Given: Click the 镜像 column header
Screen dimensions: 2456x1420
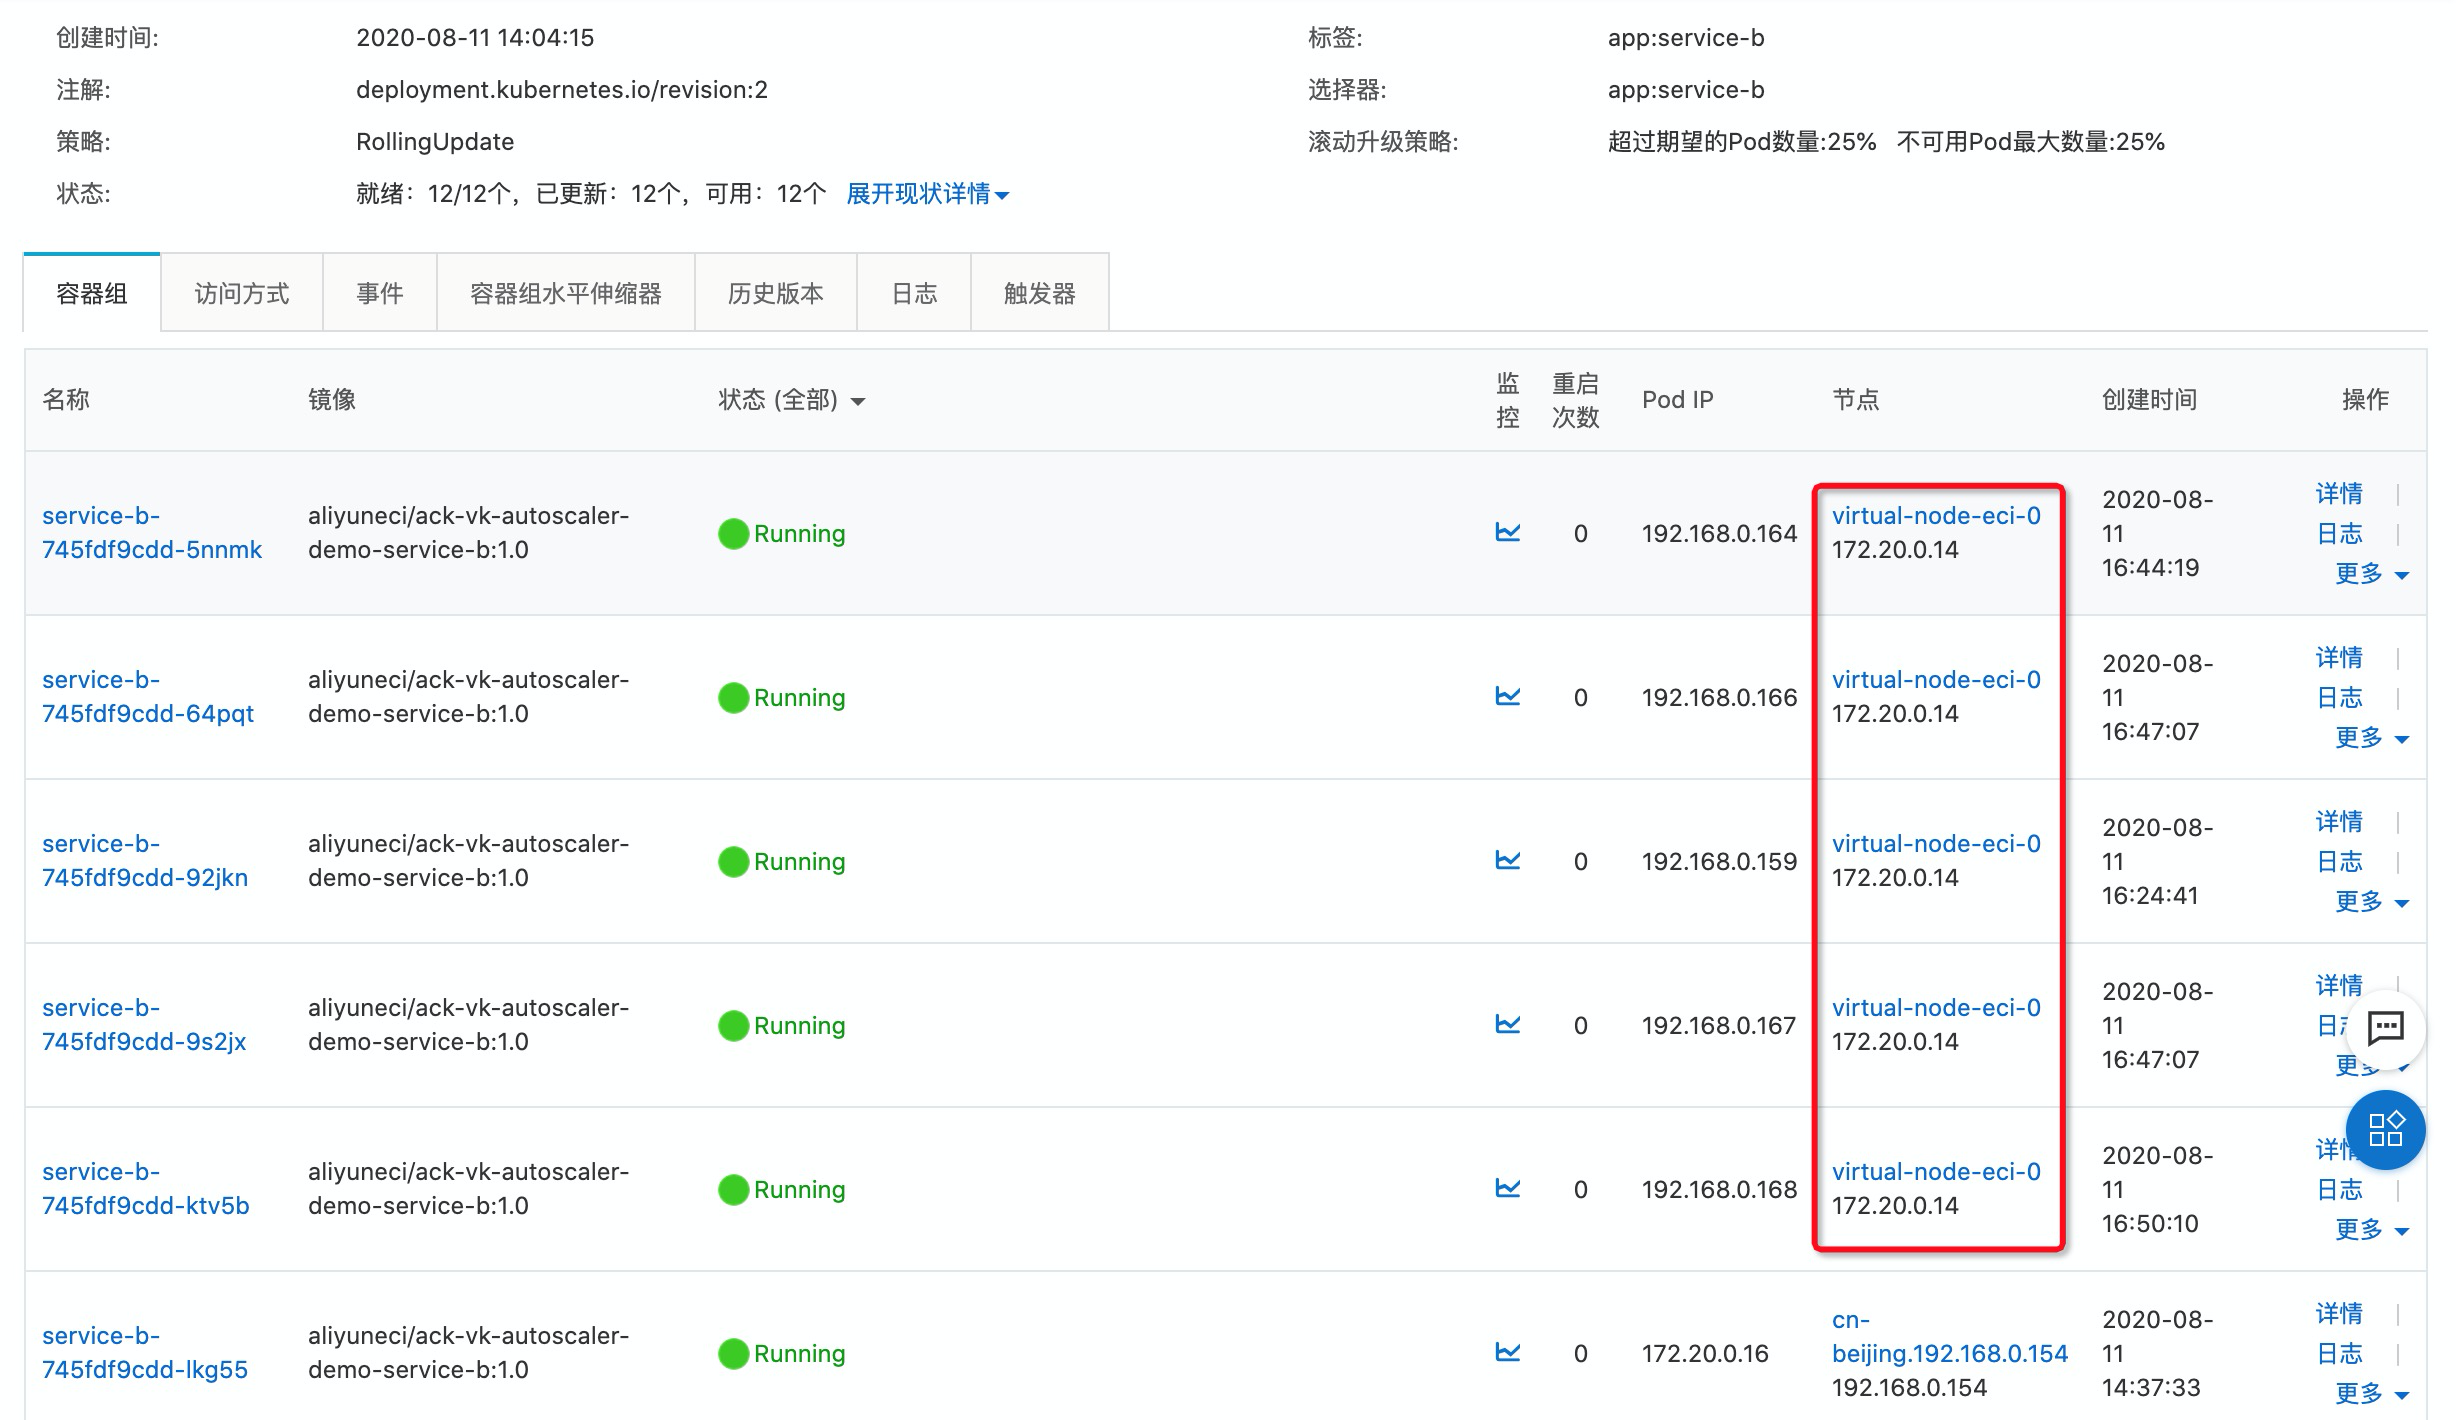Looking at the screenshot, I should click(332, 400).
